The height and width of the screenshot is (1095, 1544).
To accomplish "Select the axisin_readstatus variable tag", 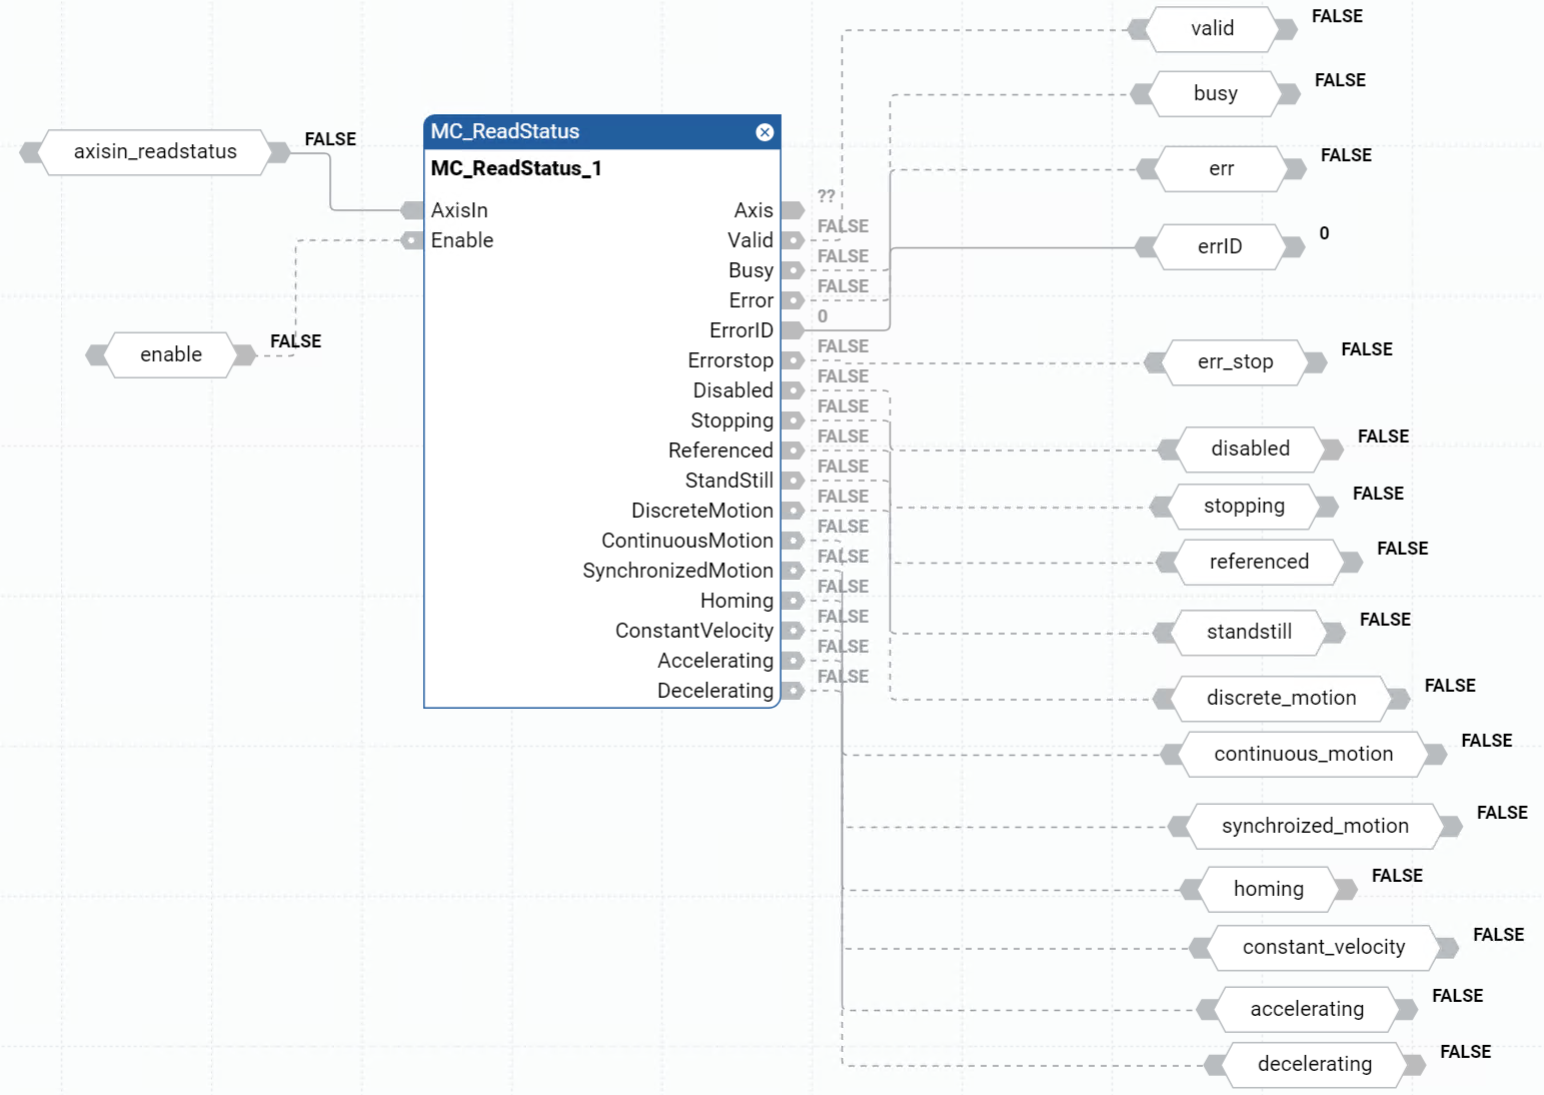I will coord(155,152).
